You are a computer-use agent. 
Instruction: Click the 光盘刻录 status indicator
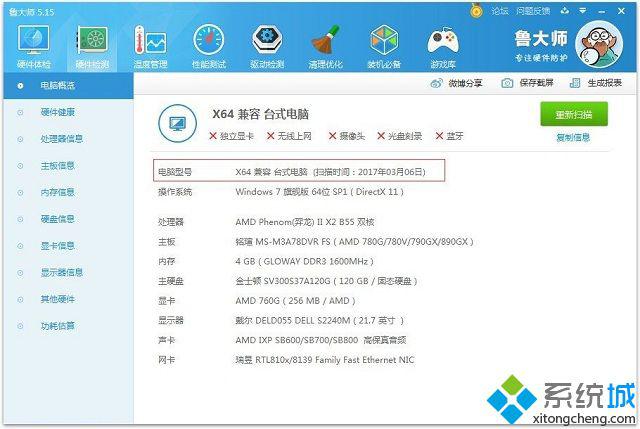pyautogui.click(x=399, y=136)
